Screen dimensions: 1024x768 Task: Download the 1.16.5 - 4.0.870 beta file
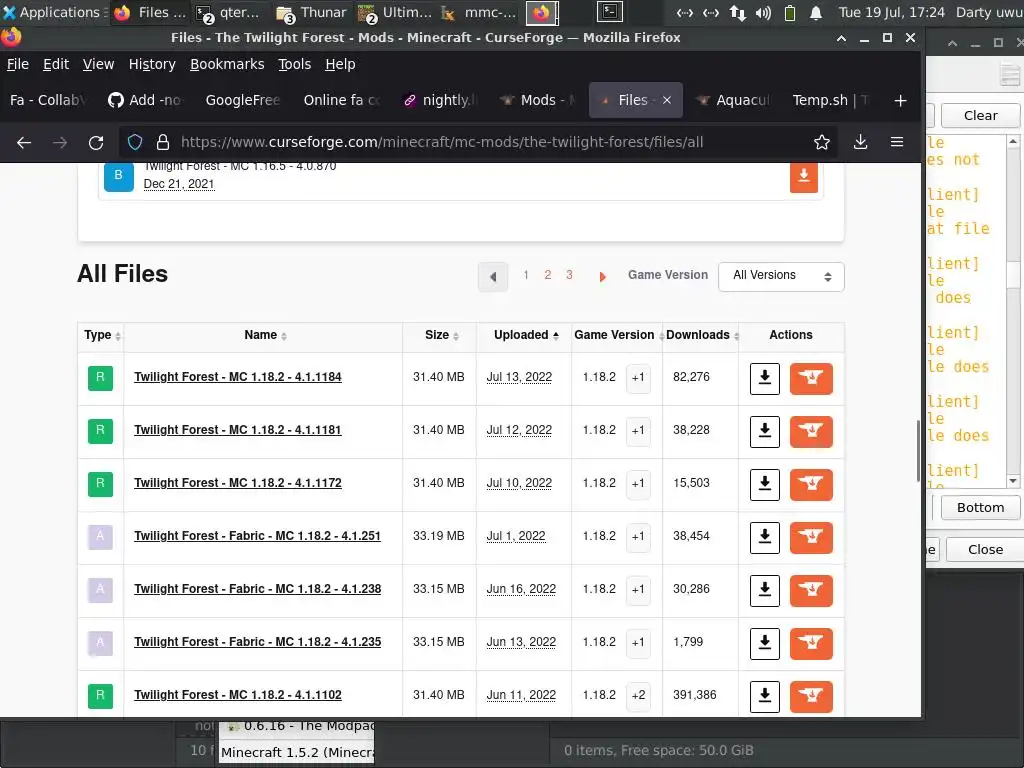804,177
